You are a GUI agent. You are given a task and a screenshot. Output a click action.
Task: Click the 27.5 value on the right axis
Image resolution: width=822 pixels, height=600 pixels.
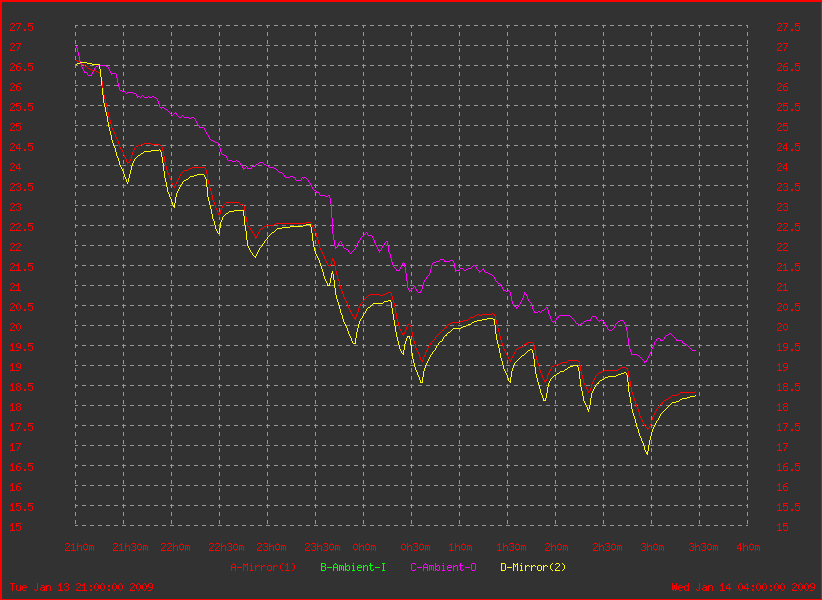[x=788, y=27]
